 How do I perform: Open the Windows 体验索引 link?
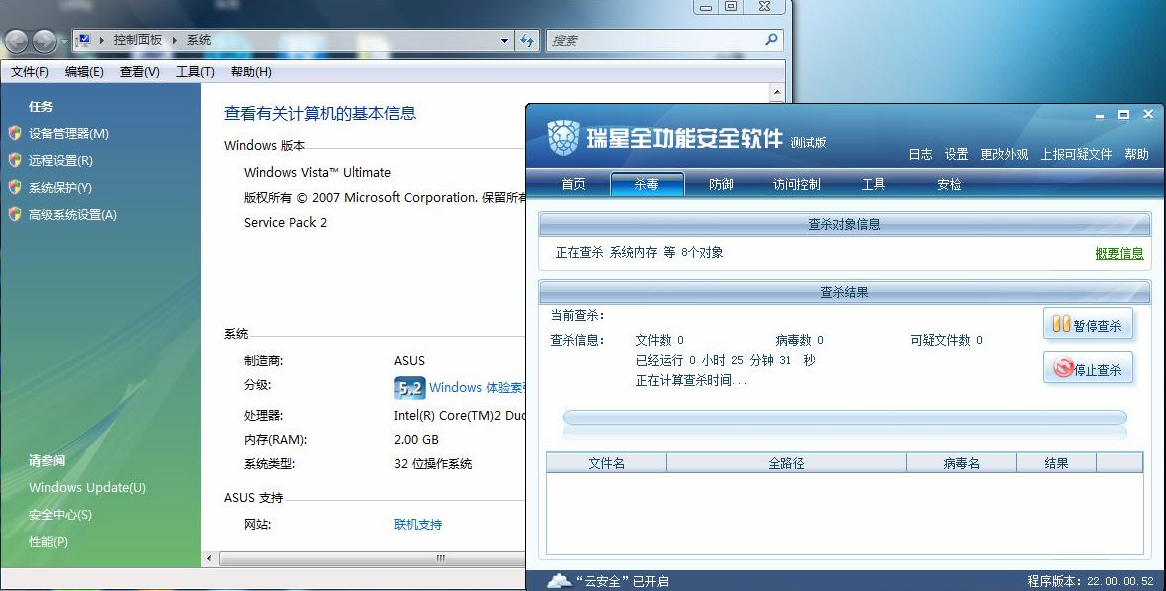(477, 387)
